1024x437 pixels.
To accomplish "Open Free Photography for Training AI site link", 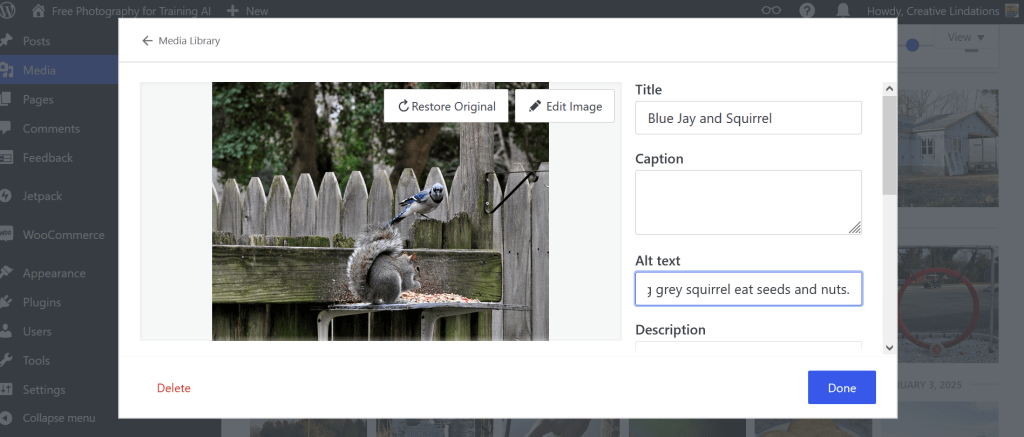I will pos(133,11).
